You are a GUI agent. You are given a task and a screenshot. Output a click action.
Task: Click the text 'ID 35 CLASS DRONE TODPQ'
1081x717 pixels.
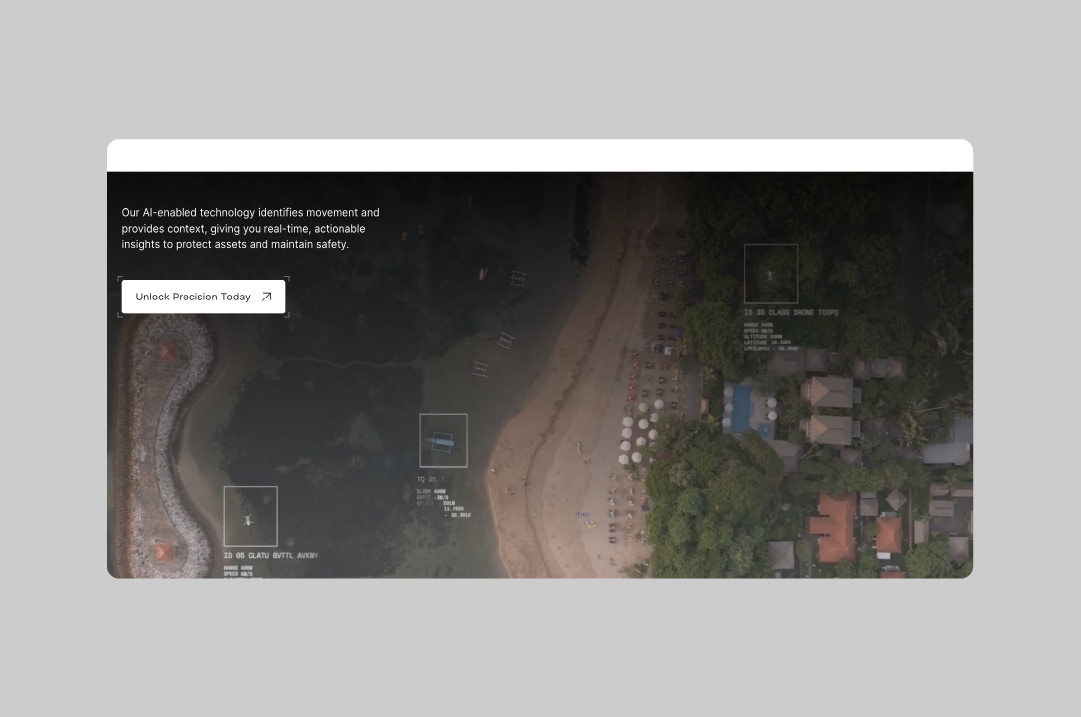(791, 312)
